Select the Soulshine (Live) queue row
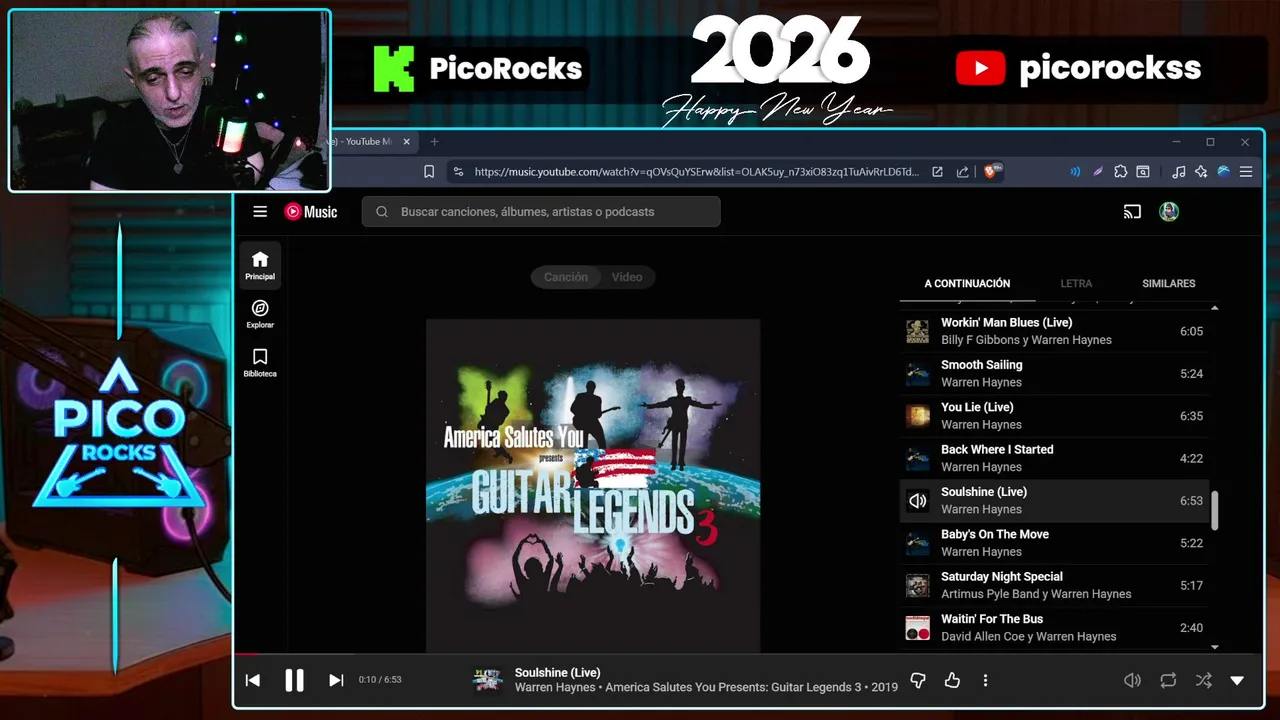 pos(1055,500)
